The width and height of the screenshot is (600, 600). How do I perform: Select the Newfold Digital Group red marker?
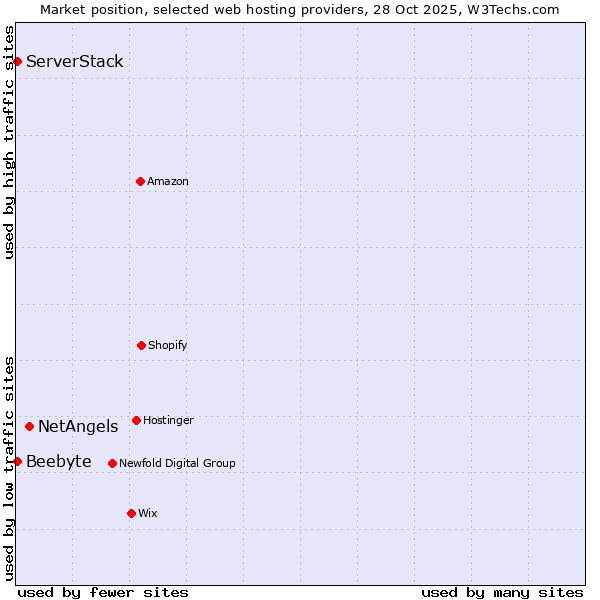112,463
